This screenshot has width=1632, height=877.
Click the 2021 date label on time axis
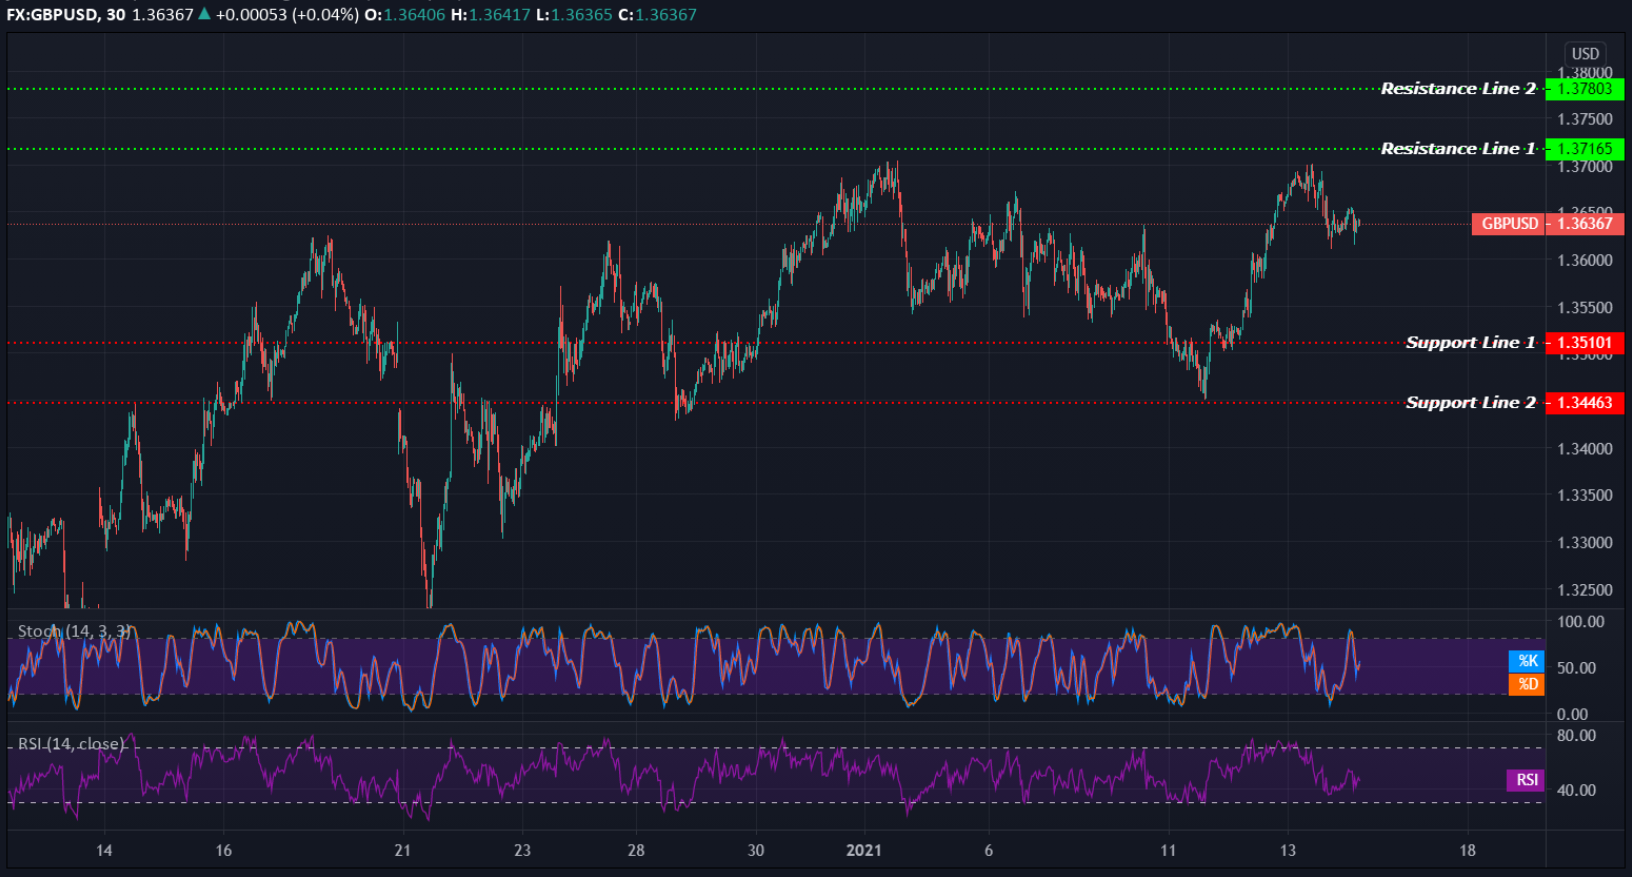(864, 850)
